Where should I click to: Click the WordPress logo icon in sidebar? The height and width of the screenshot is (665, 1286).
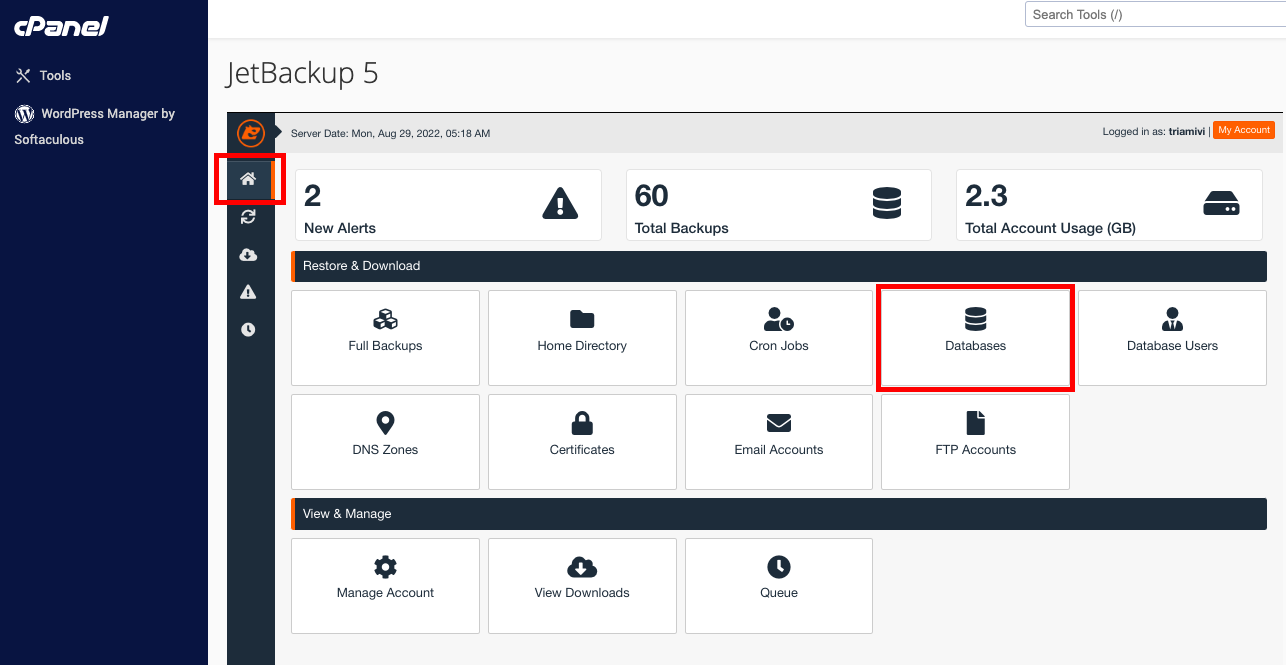[x=24, y=114]
